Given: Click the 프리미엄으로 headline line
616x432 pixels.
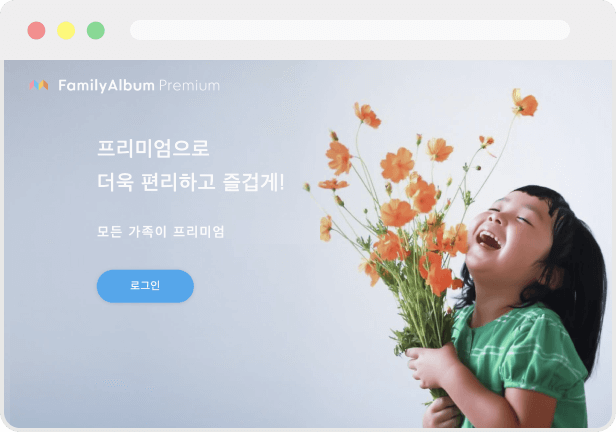Looking at the screenshot, I should pyautogui.click(x=153, y=148).
